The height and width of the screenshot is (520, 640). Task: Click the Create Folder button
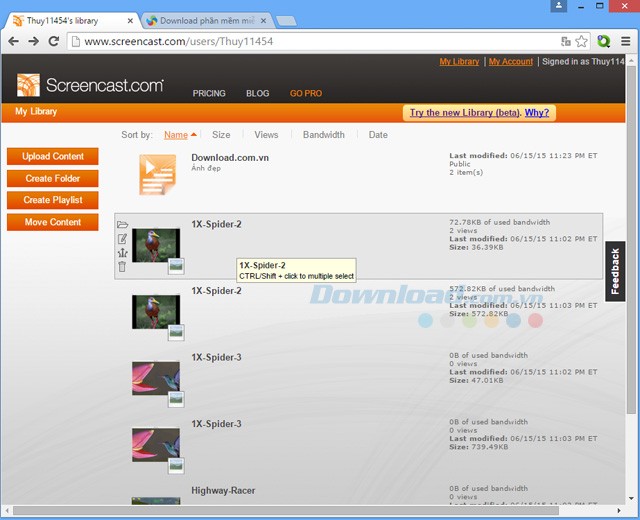pos(53,178)
